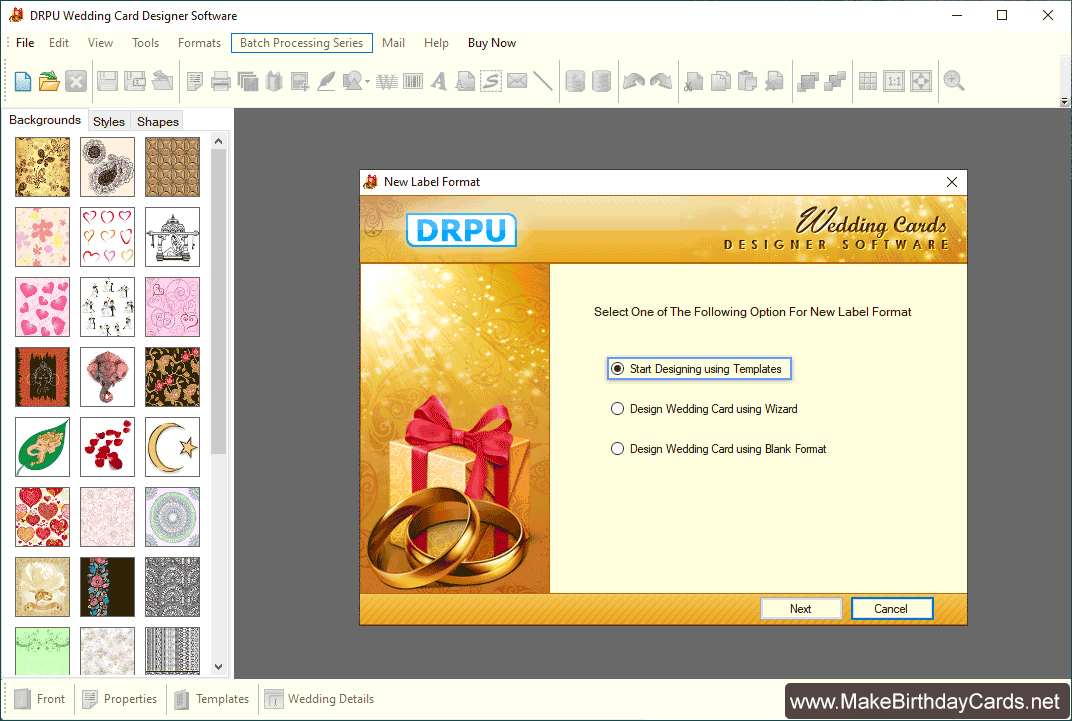Click the 1:1 actual size icon
Image resolution: width=1072 pixels, height=721 pixels.
tap(894, 81)
